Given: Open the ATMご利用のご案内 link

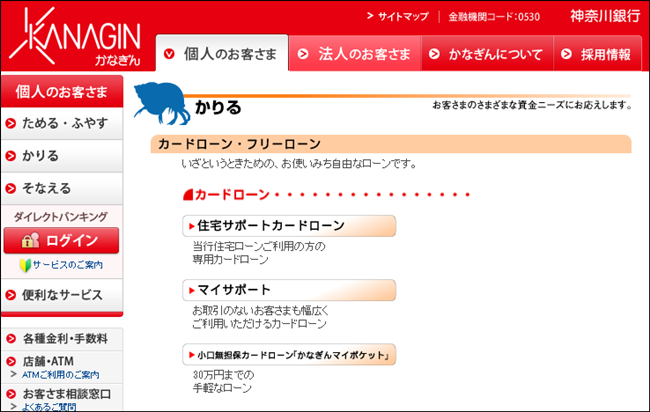Looking at the screenshot, I should click(x=61, y=375).
